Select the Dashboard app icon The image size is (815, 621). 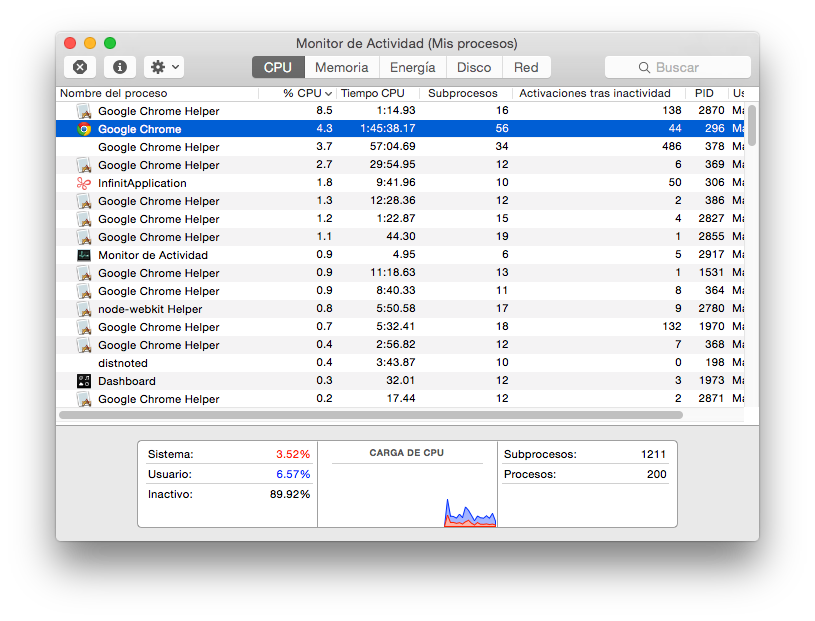tap(82, 381)
